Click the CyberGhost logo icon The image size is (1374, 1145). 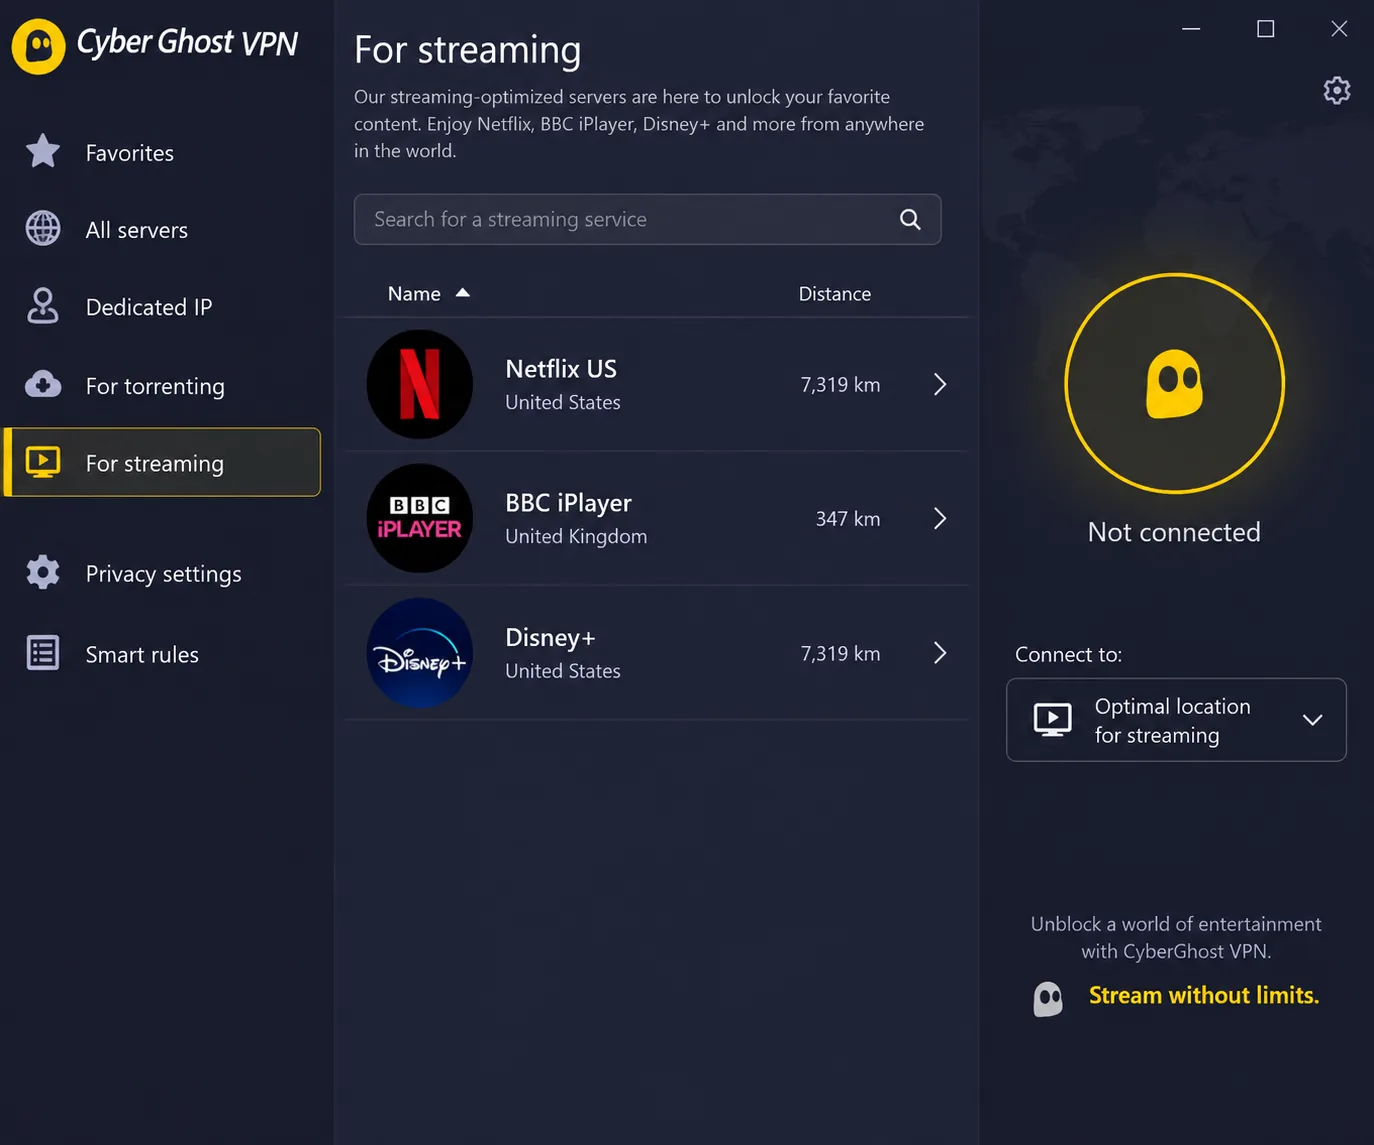[38, 46]
